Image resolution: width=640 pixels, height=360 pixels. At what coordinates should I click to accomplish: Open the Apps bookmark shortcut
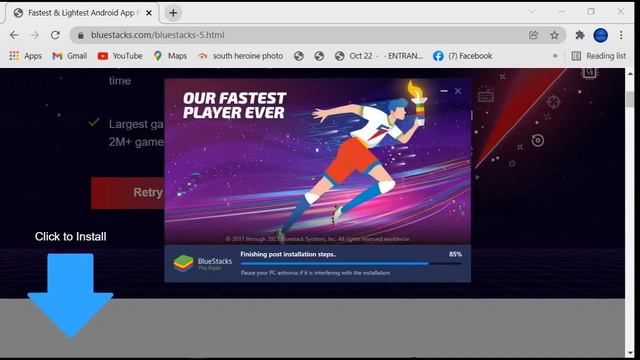(x=25, y=56)
